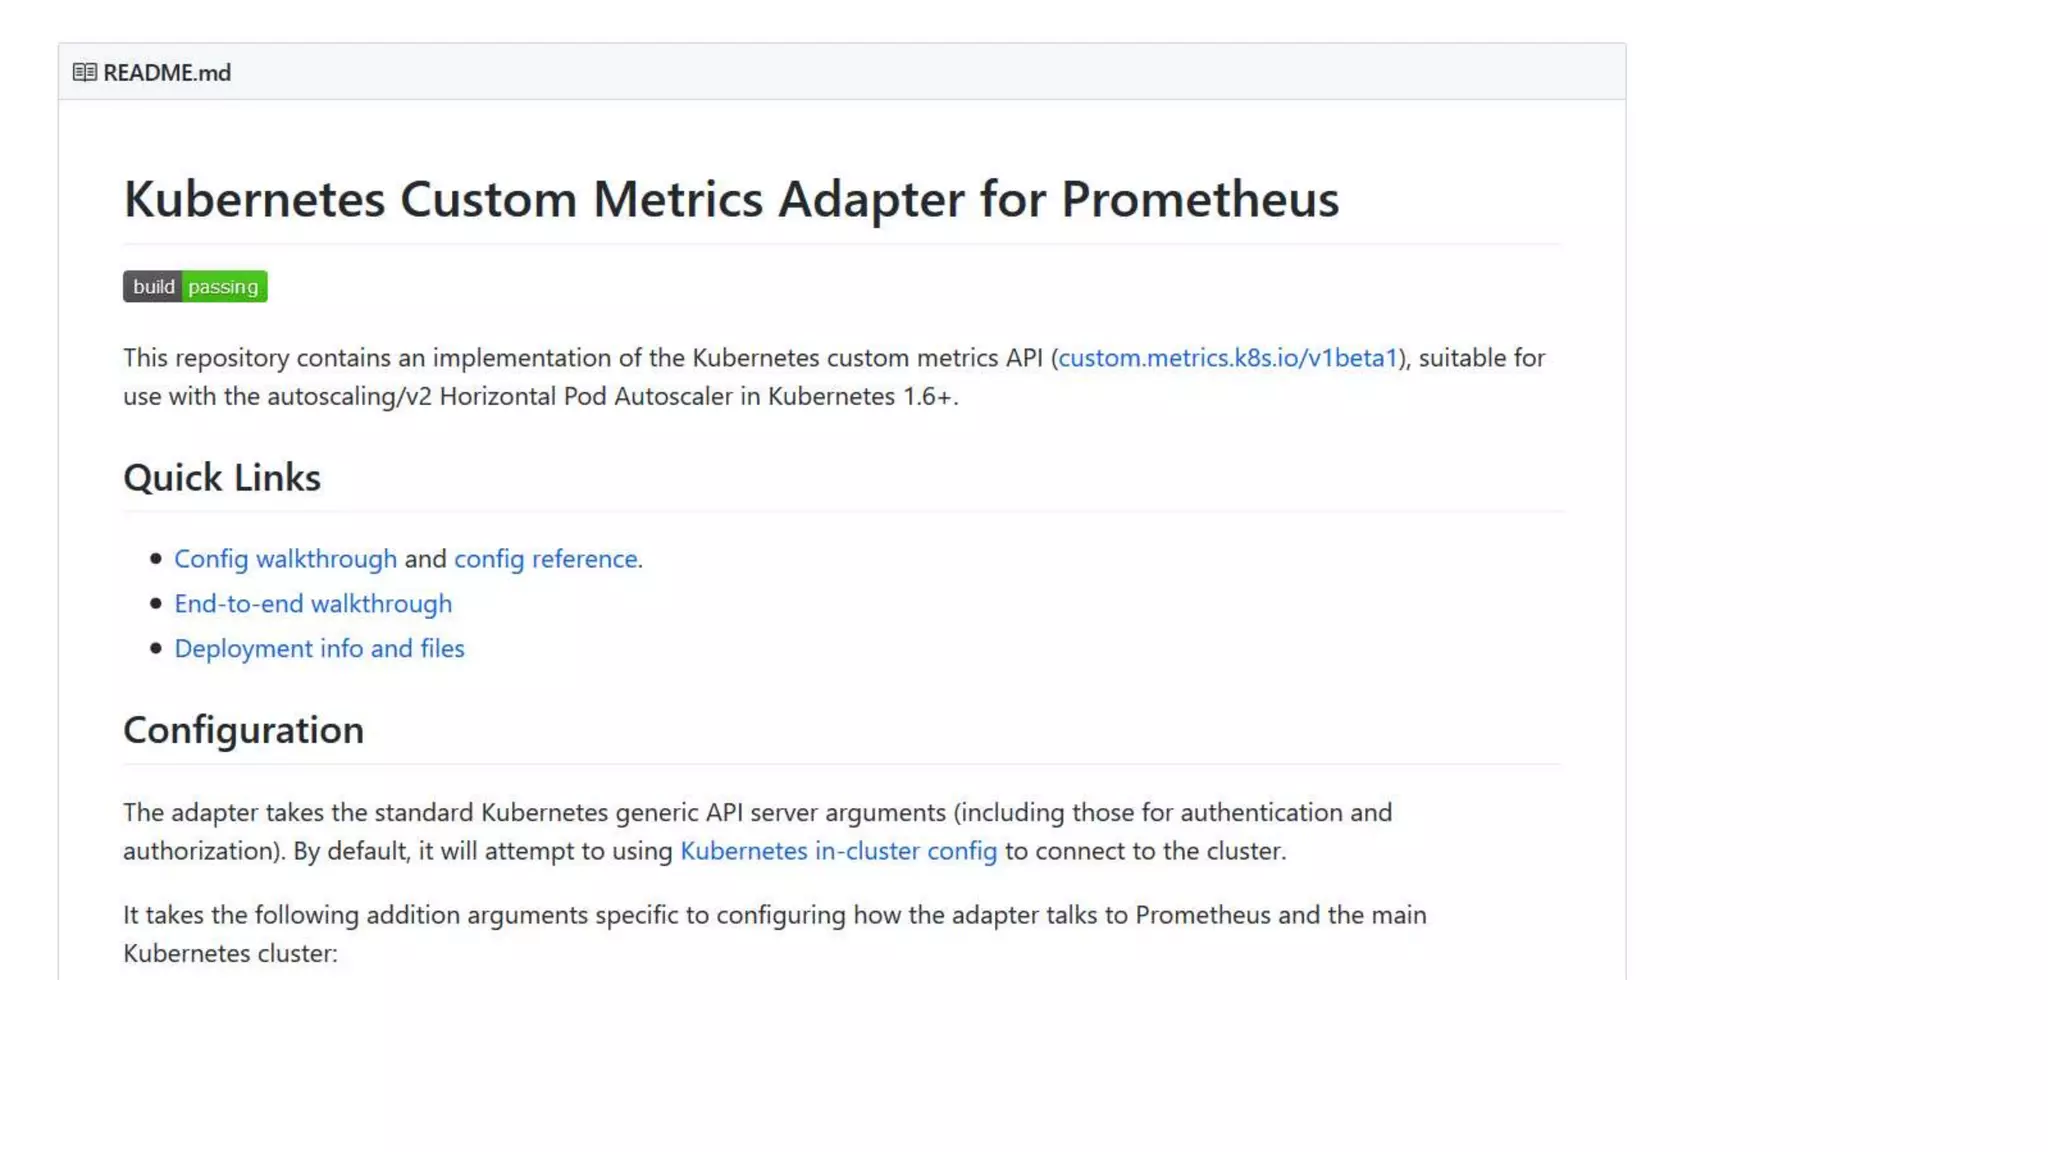Click the gray build portion of badge
Viewport: 2048px width, 1152px height.
153,286
